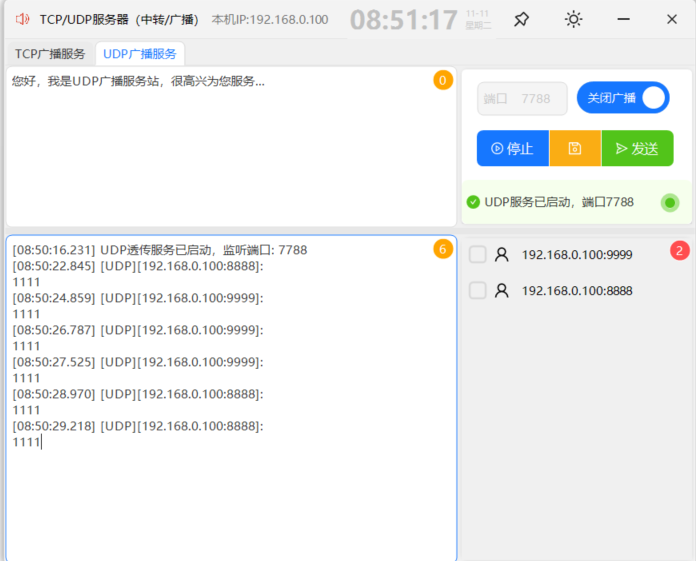Click the green status indicator dot
Viewport: 696px width, 561px height.
(670, 203)
